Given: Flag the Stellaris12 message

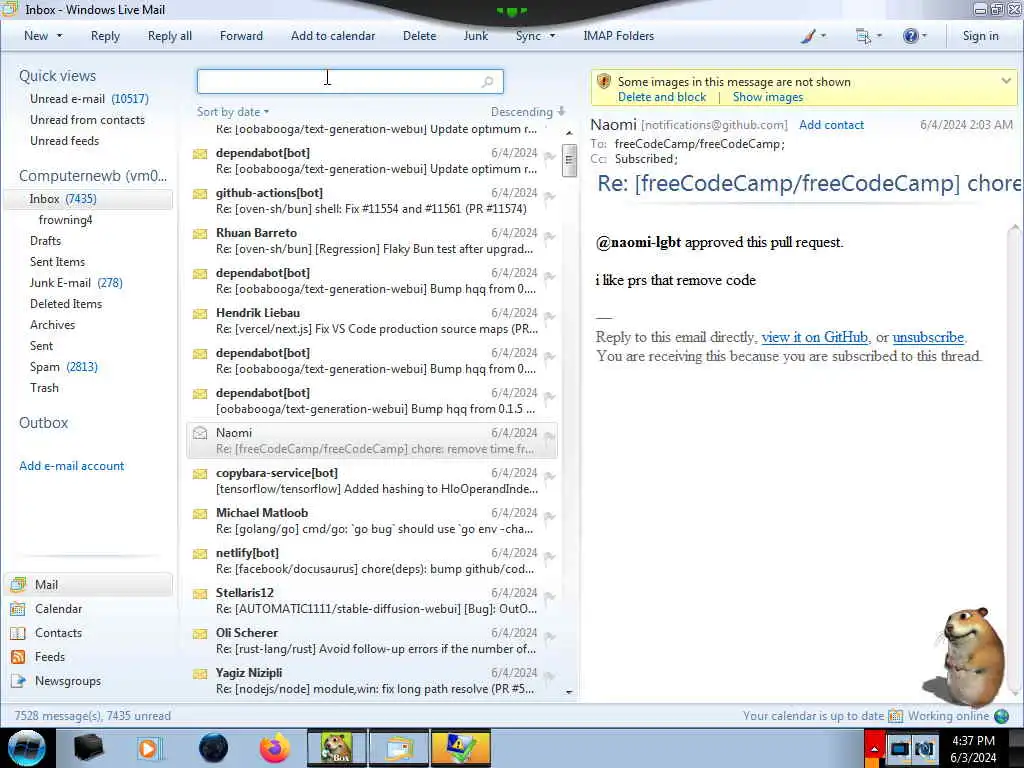Looking at the screenshot, I should 549,597.
